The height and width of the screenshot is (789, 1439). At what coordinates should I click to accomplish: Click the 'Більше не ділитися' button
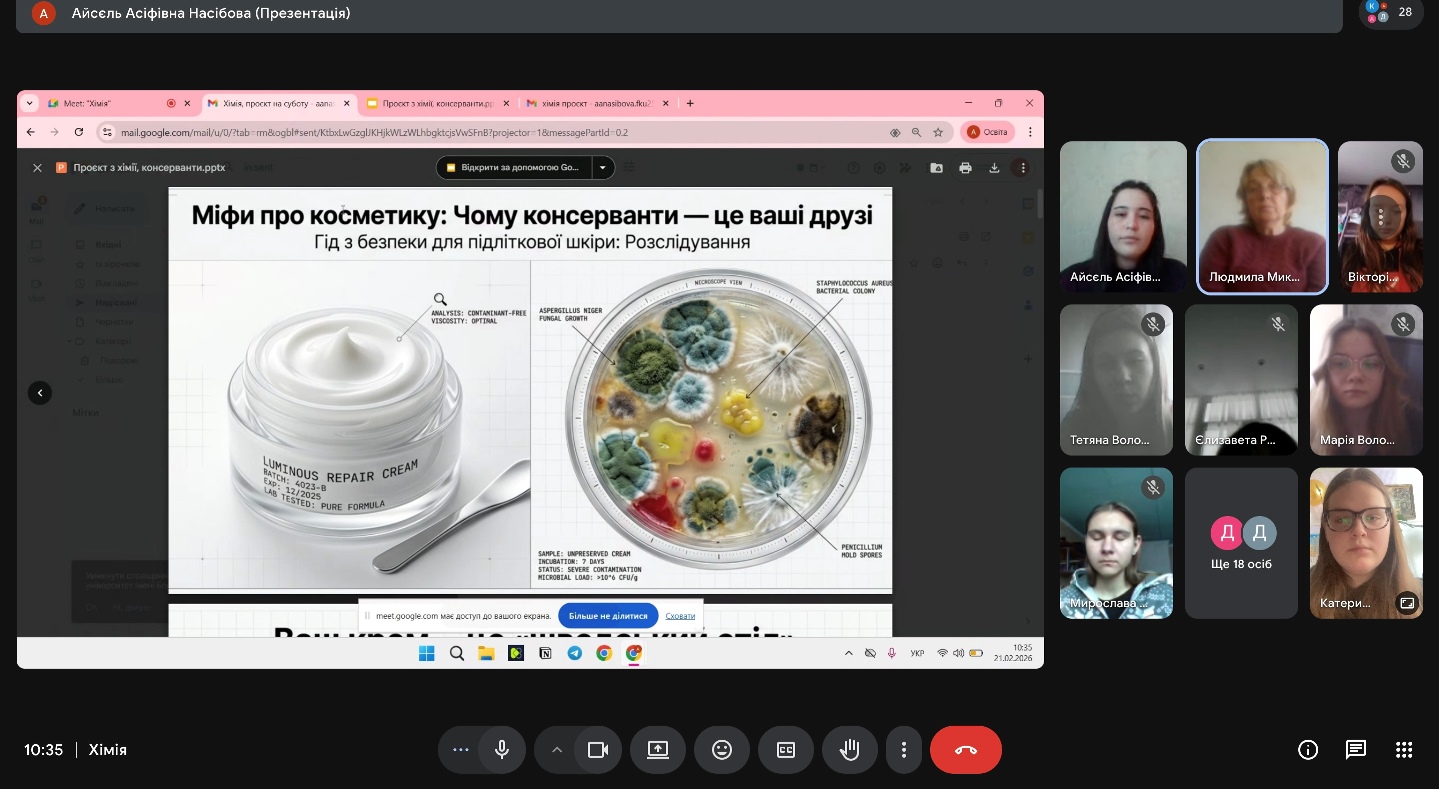coord(608,615)
